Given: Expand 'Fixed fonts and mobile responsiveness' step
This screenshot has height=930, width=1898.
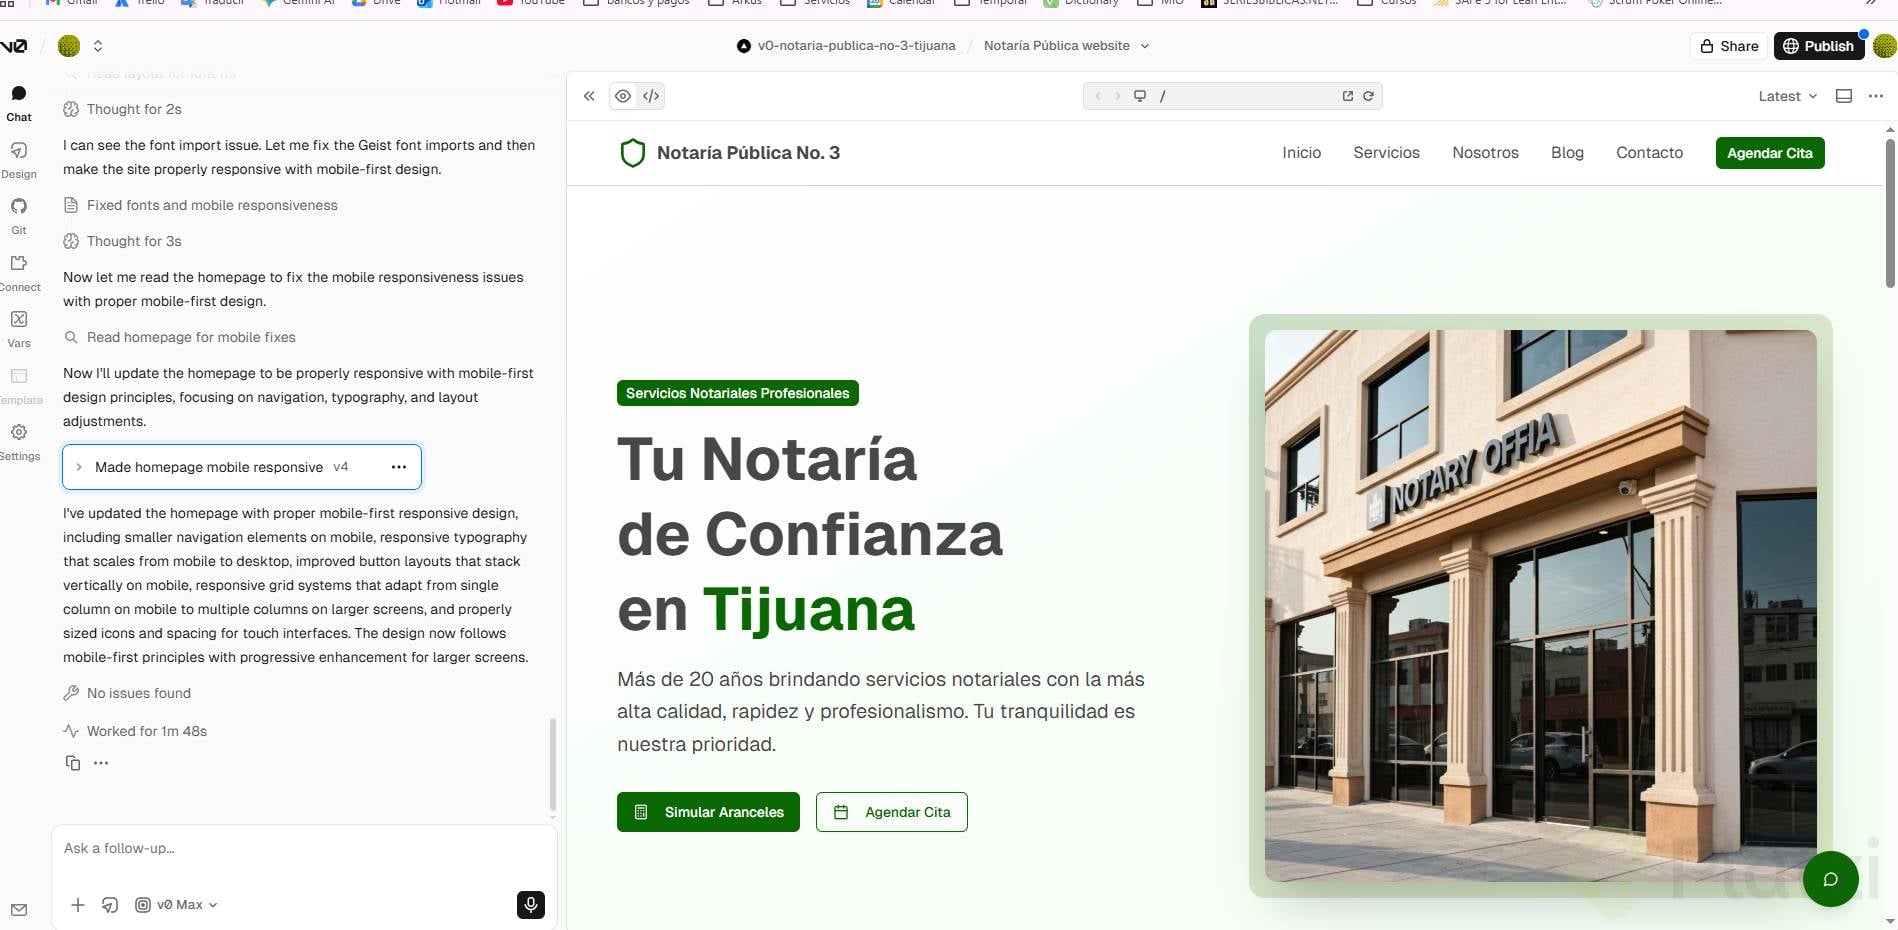Looking at the screenshot, I should coord(201,205).
